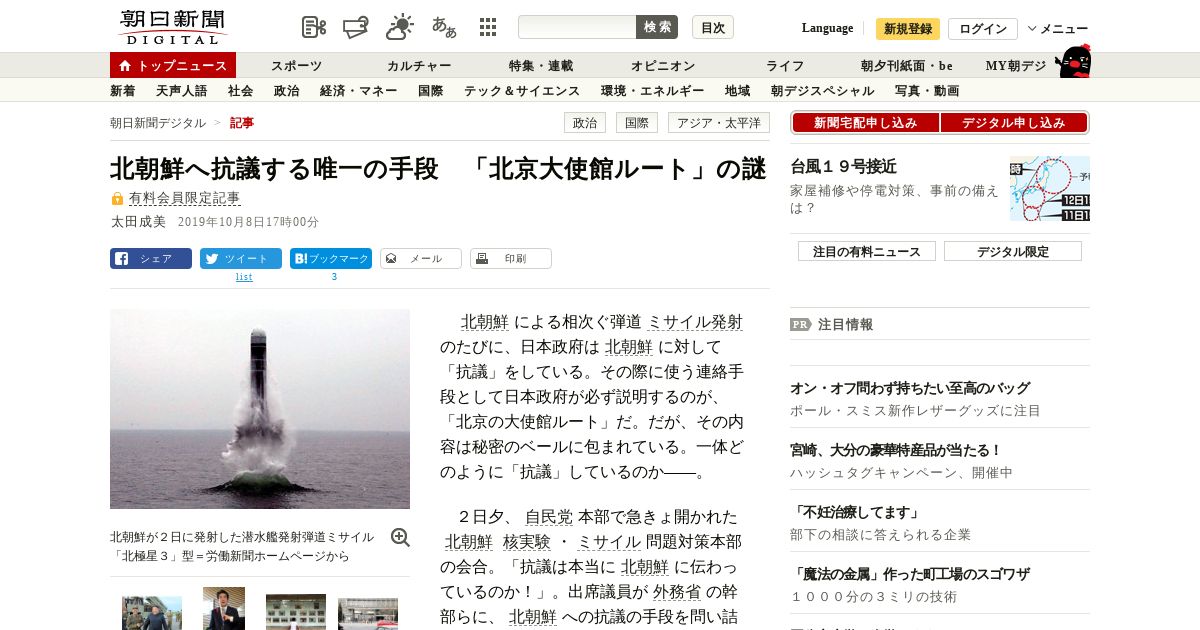Image resolution: width=1200 pixels, height=630 pixels.
Task: Open the grid apps menu icon
Action: pyautogui.click(x=488, y=27)
